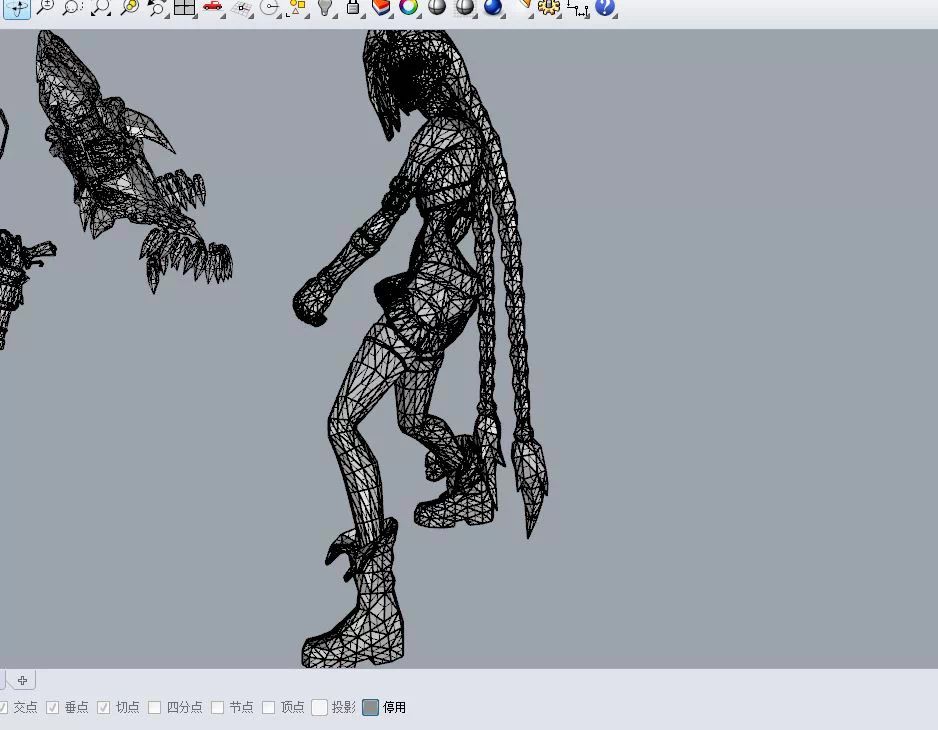Viewport: 938px width, 730px height.
Task: Uncheck the 切点 tangent snap
Action: [x=103, y=707]
